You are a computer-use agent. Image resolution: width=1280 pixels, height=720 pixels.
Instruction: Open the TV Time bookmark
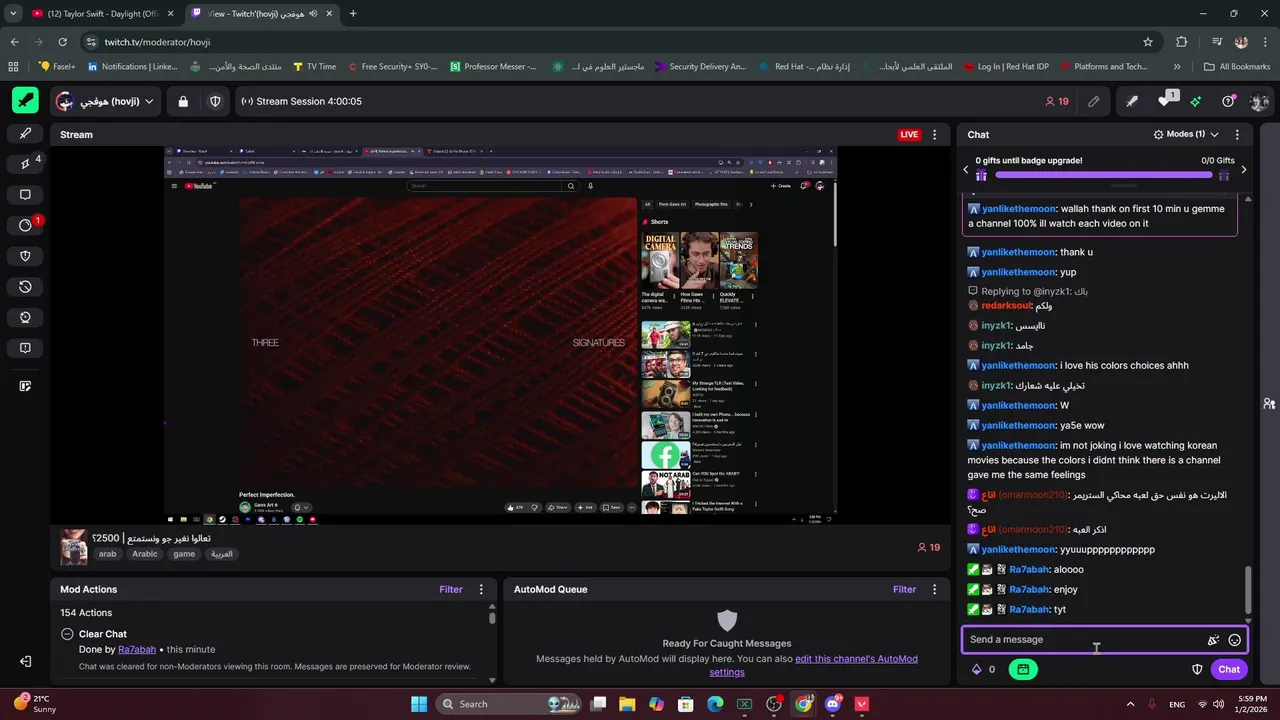[314, 67]
